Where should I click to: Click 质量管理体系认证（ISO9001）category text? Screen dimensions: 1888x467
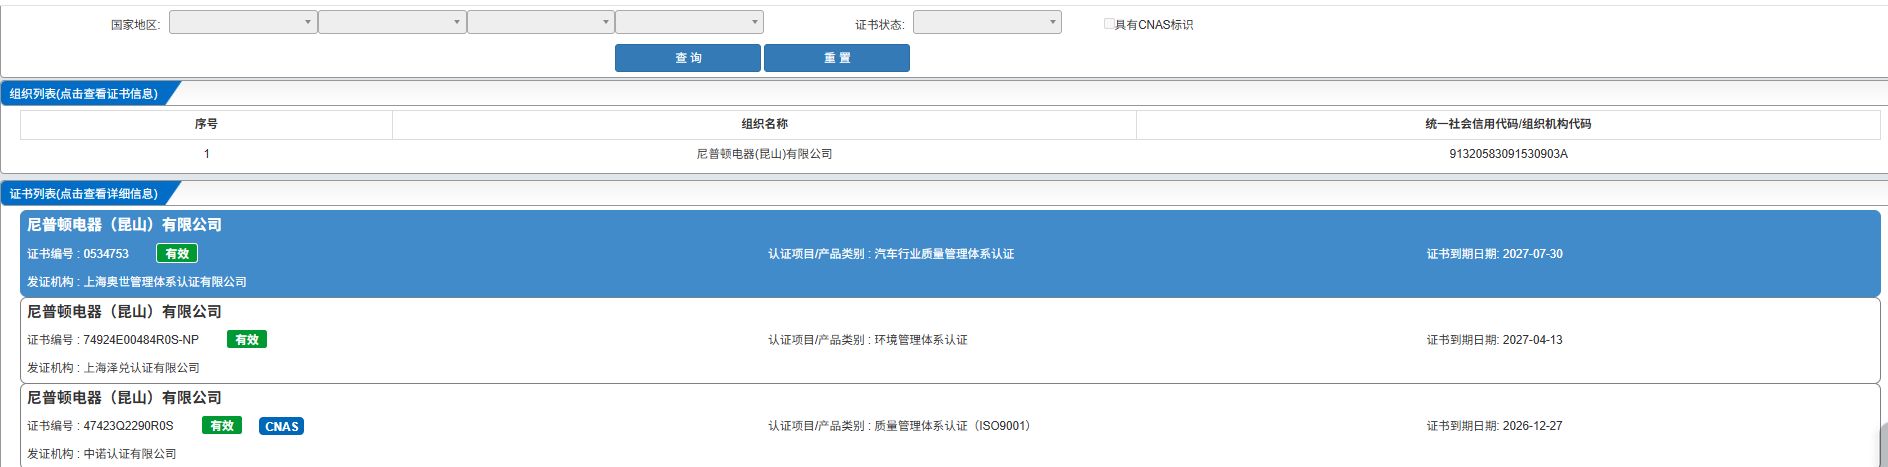[952, 426]
